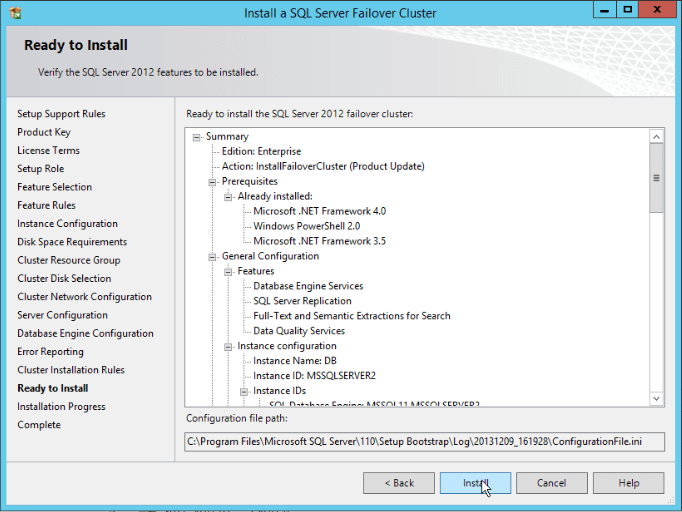Click the SQL Server setup title bar icon

(12, 12)
